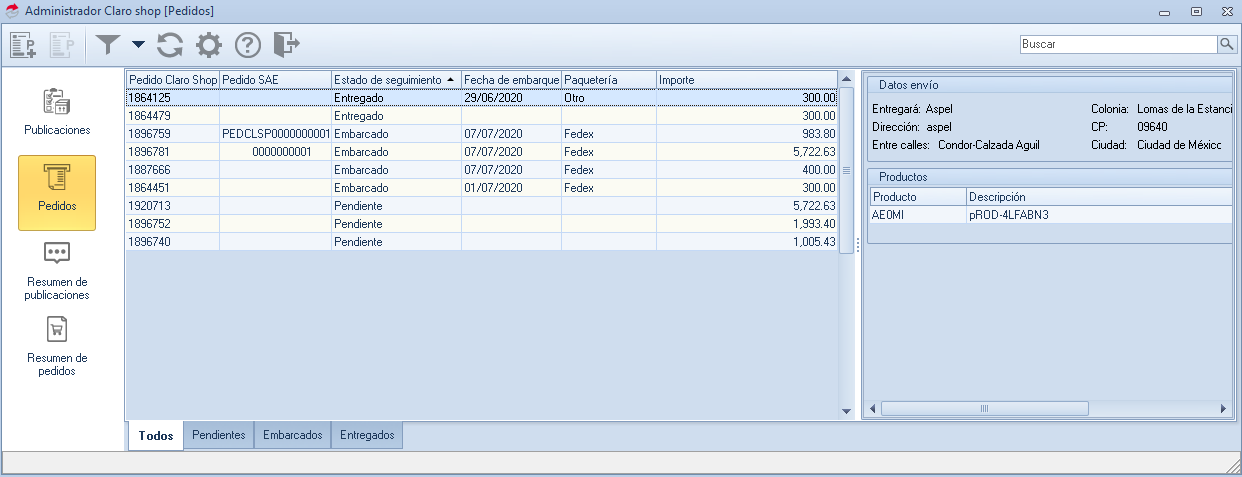
Task: Click the Productos horizontal scrollbar thumb
Action: (x=984, y=408)
